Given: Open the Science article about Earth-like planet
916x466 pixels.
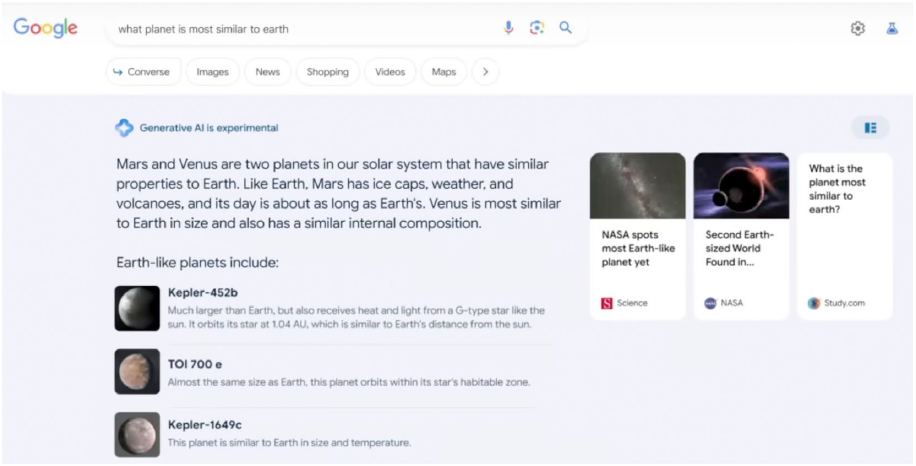Looking at the screenshot, I should (637, 236).
